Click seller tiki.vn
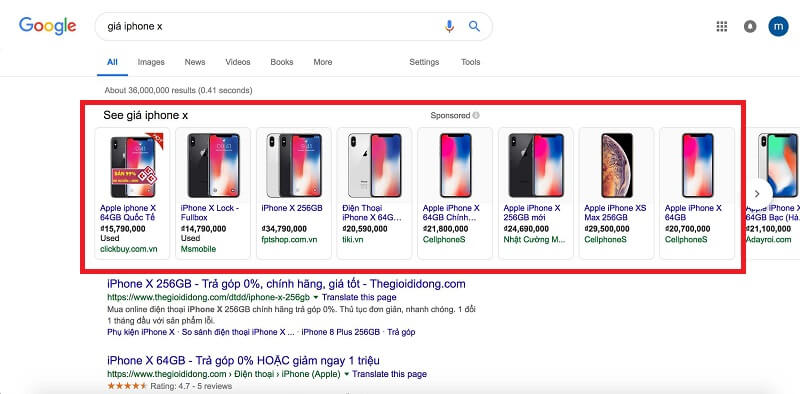Image resolution: width=800 pixels, height=394 pixels. pyautogui.click(x=353, y=239)
